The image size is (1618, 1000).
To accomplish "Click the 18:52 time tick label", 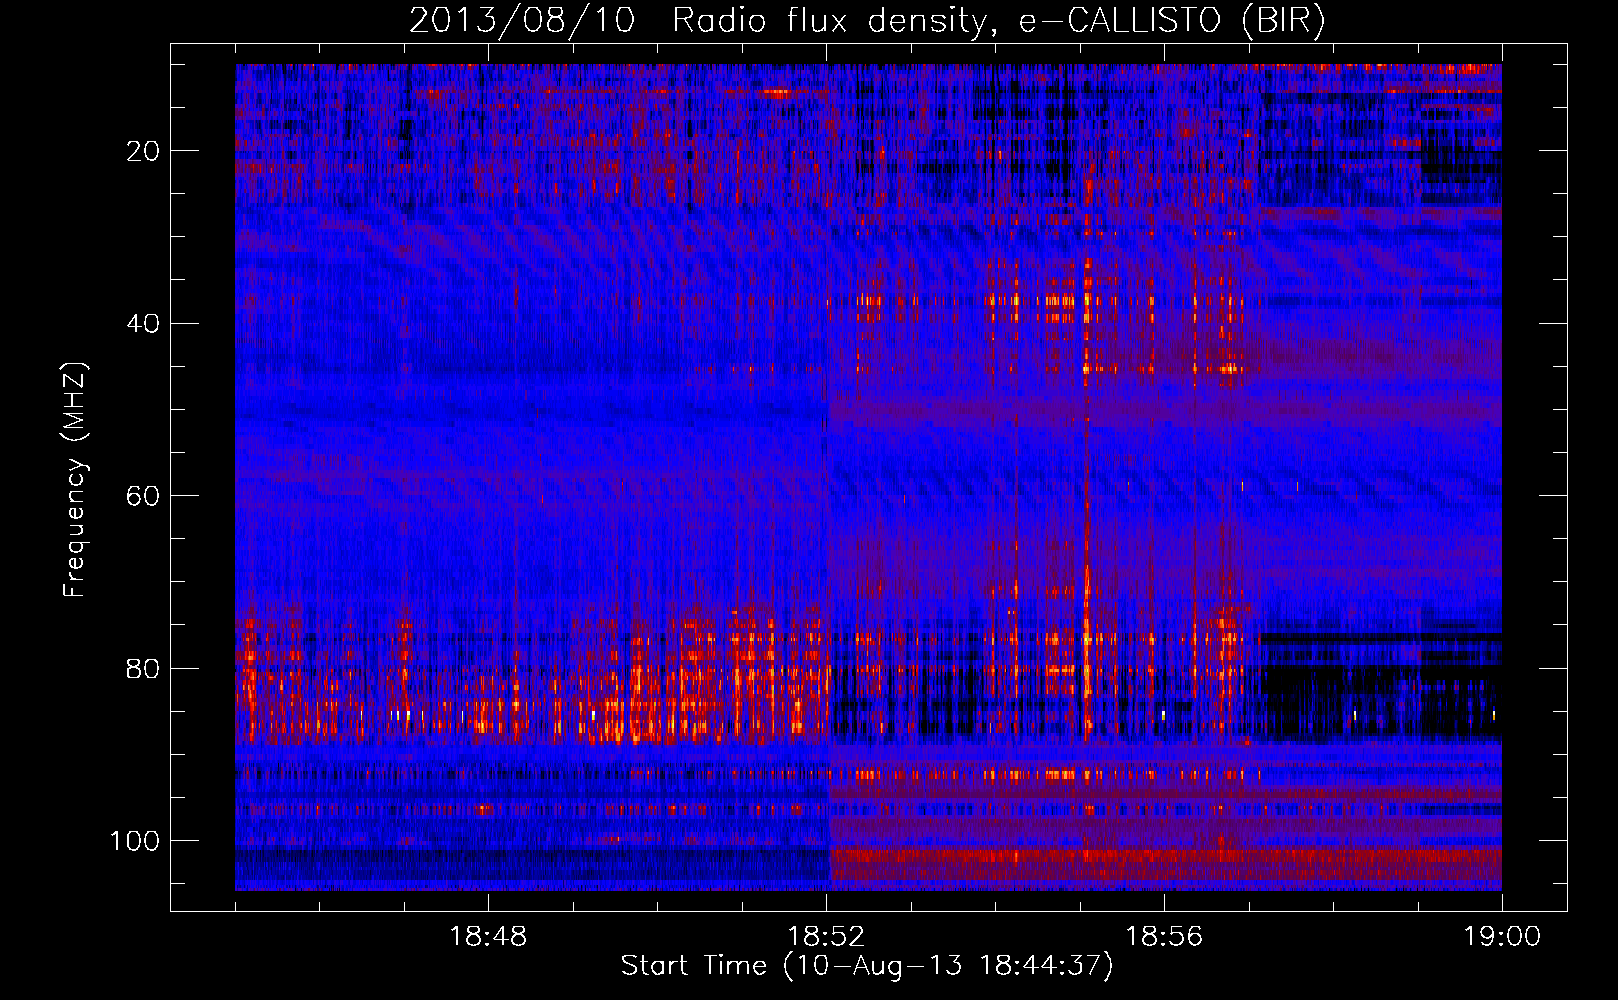I will point(826,937).
